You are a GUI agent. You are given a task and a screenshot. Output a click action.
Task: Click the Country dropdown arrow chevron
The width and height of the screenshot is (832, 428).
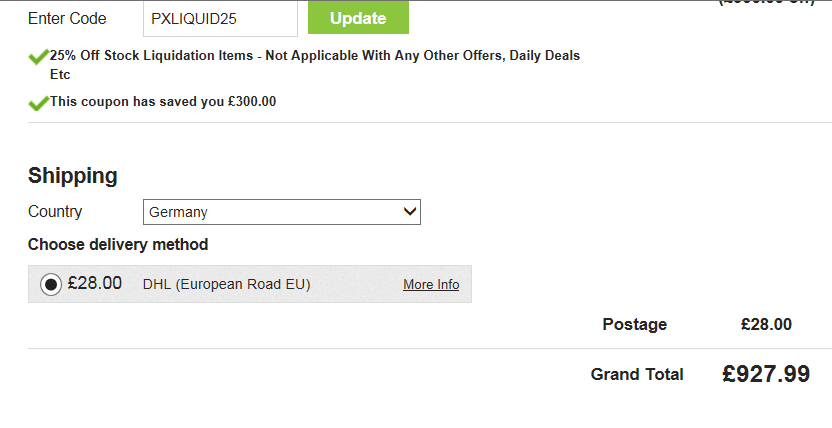[x=409, y=212]
